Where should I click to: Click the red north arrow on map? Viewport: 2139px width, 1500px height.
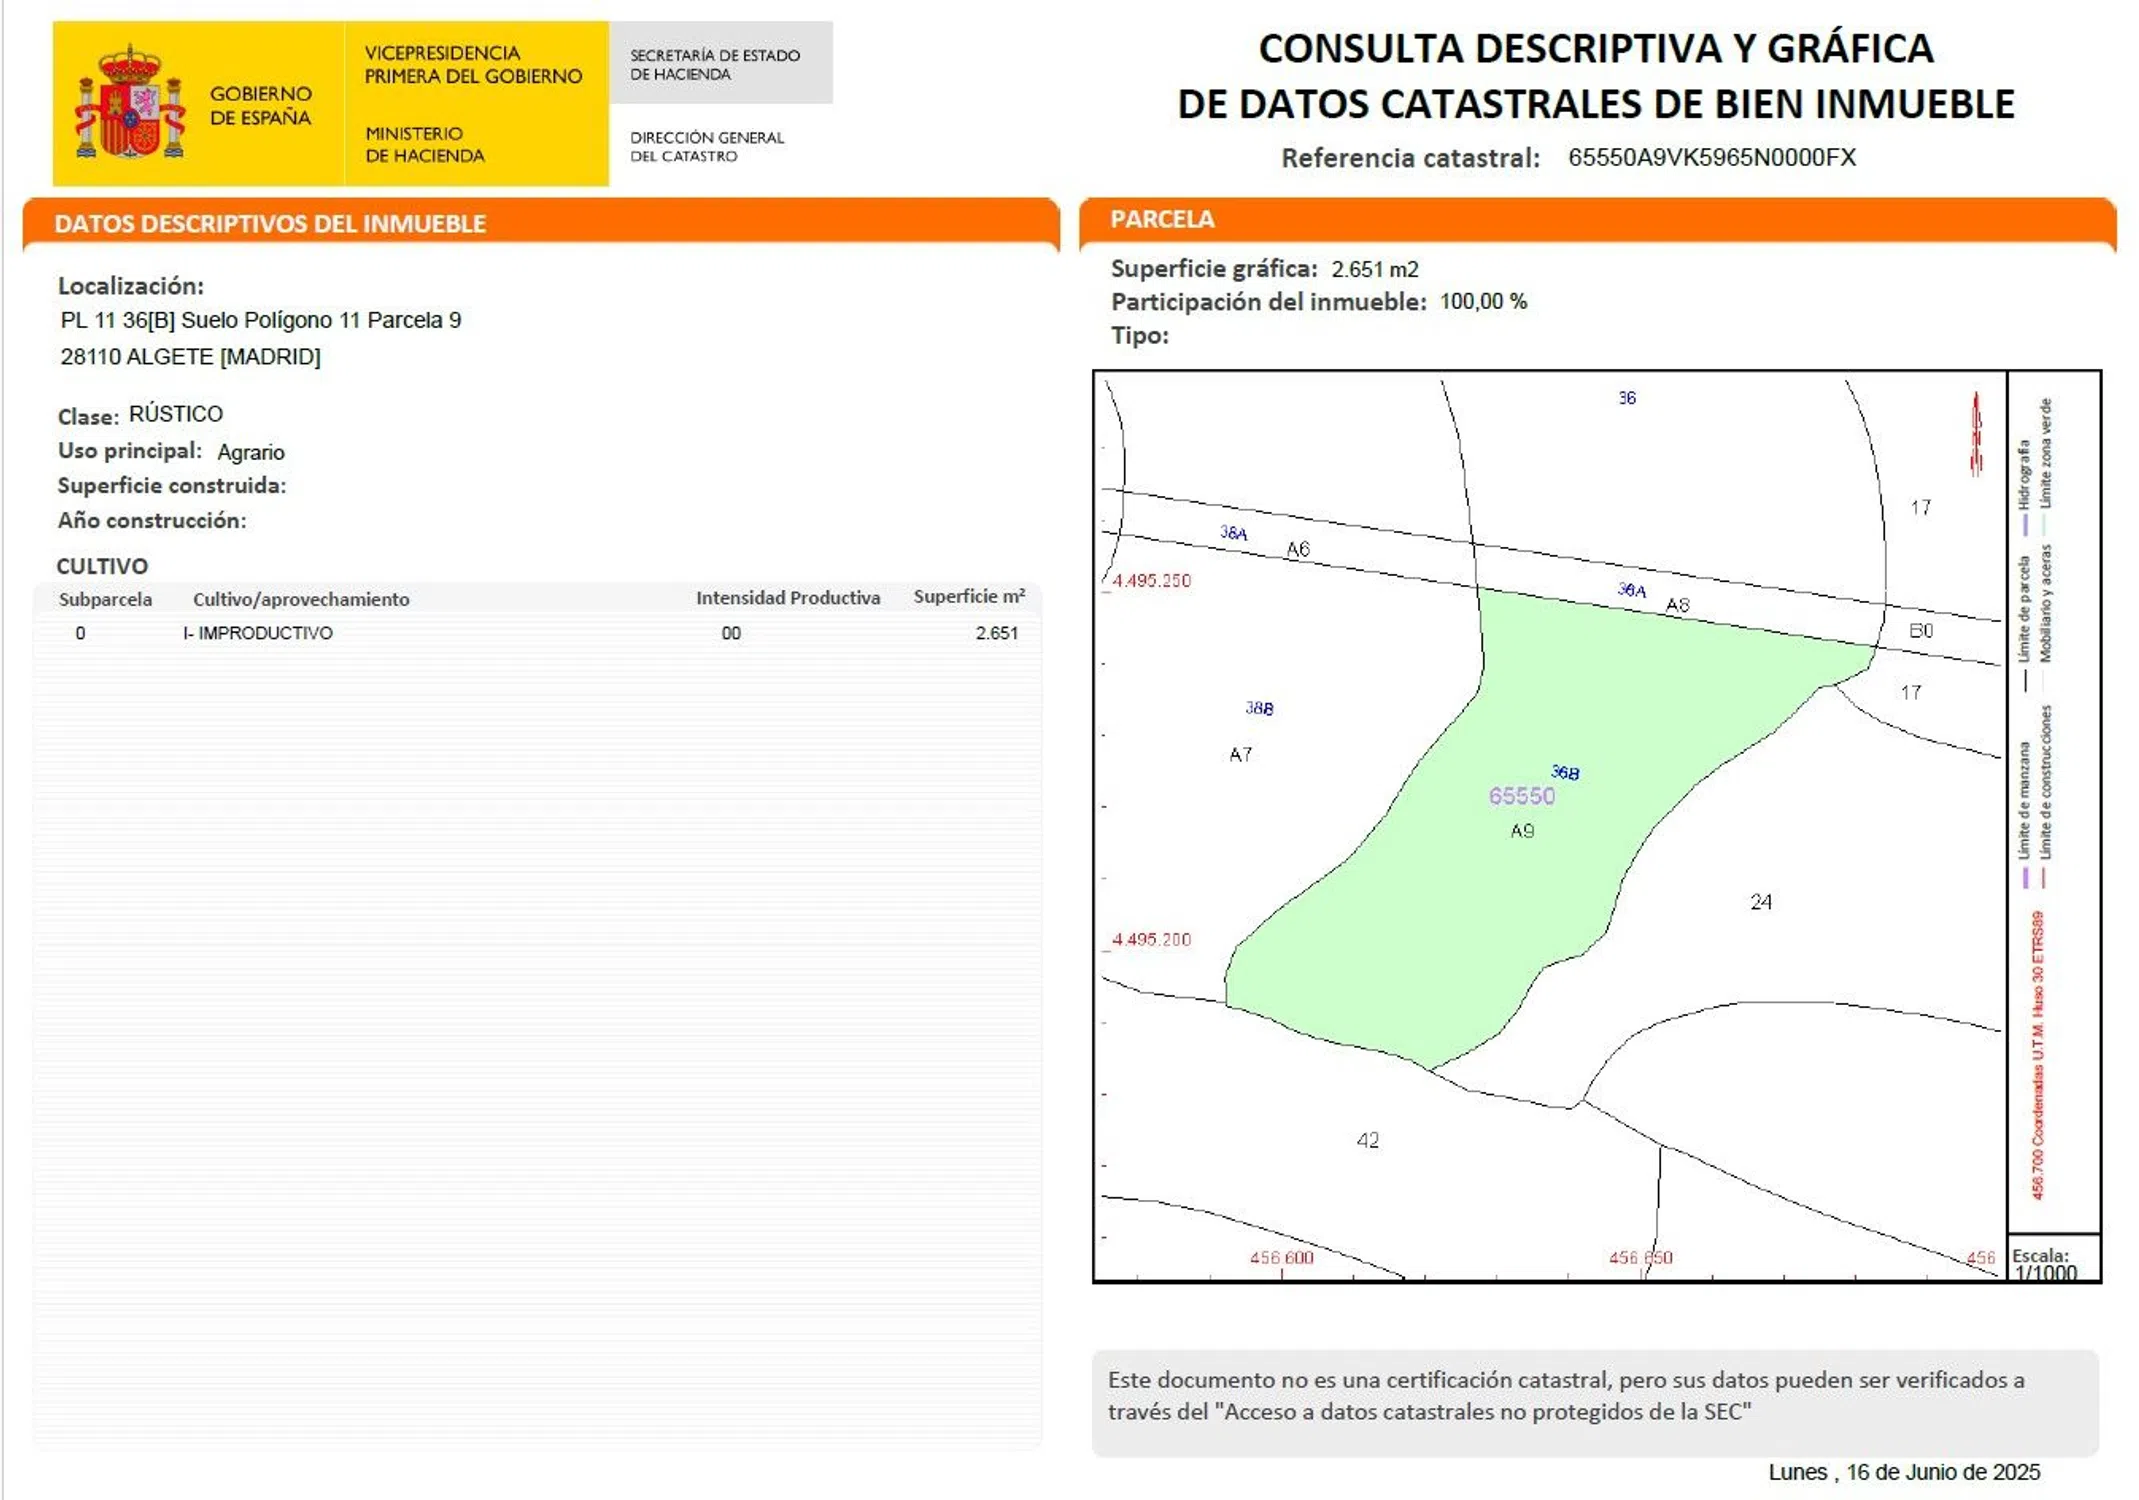[1975, 435]
